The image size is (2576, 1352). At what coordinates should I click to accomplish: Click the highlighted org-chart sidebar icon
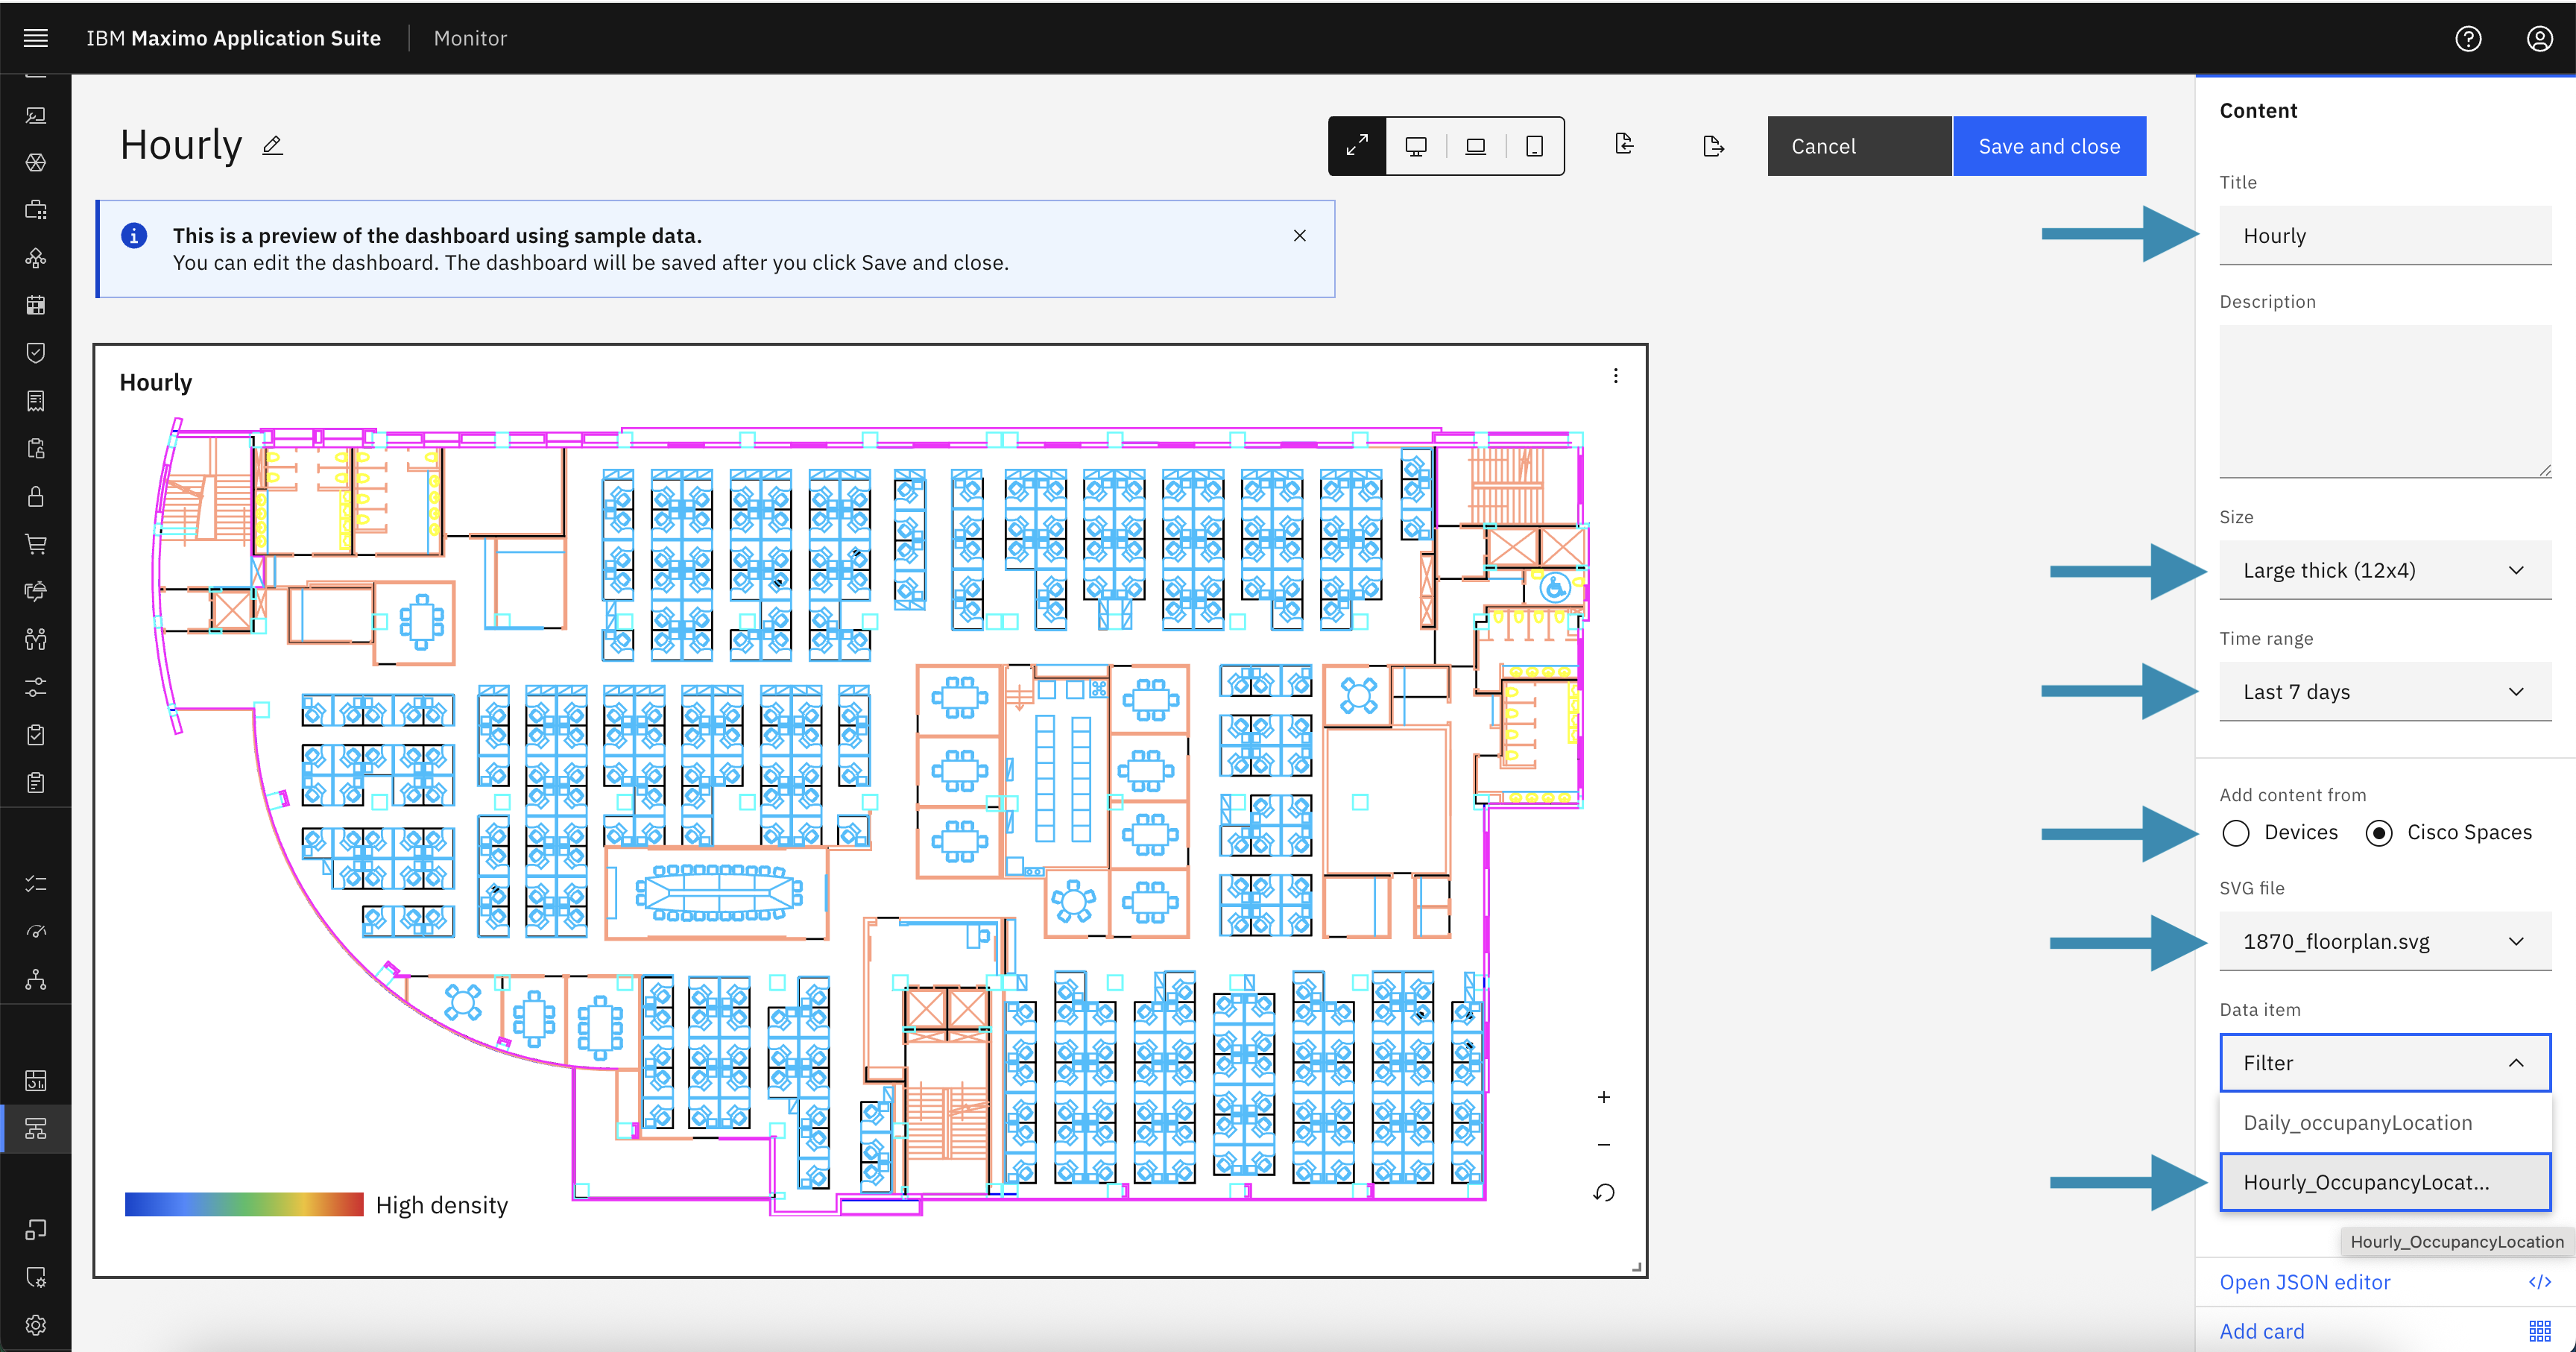pos(36,1129)
